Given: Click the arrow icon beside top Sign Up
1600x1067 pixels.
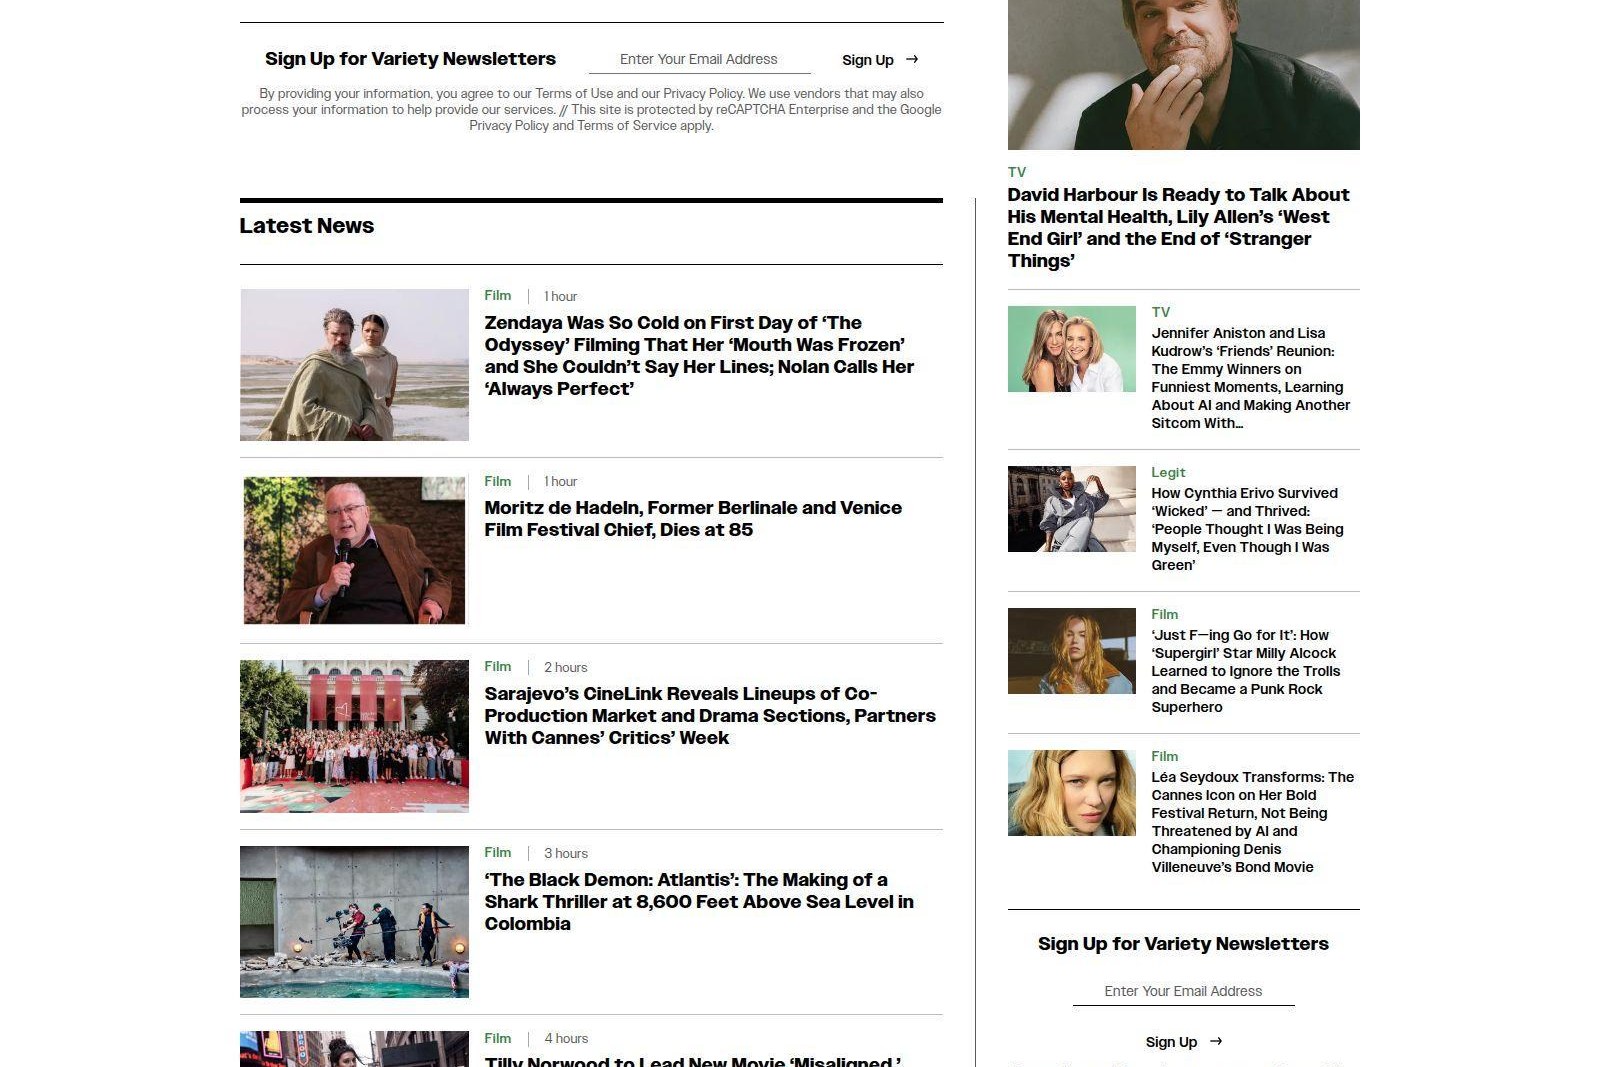Looking at the screenshot, I should pos(912,60).
